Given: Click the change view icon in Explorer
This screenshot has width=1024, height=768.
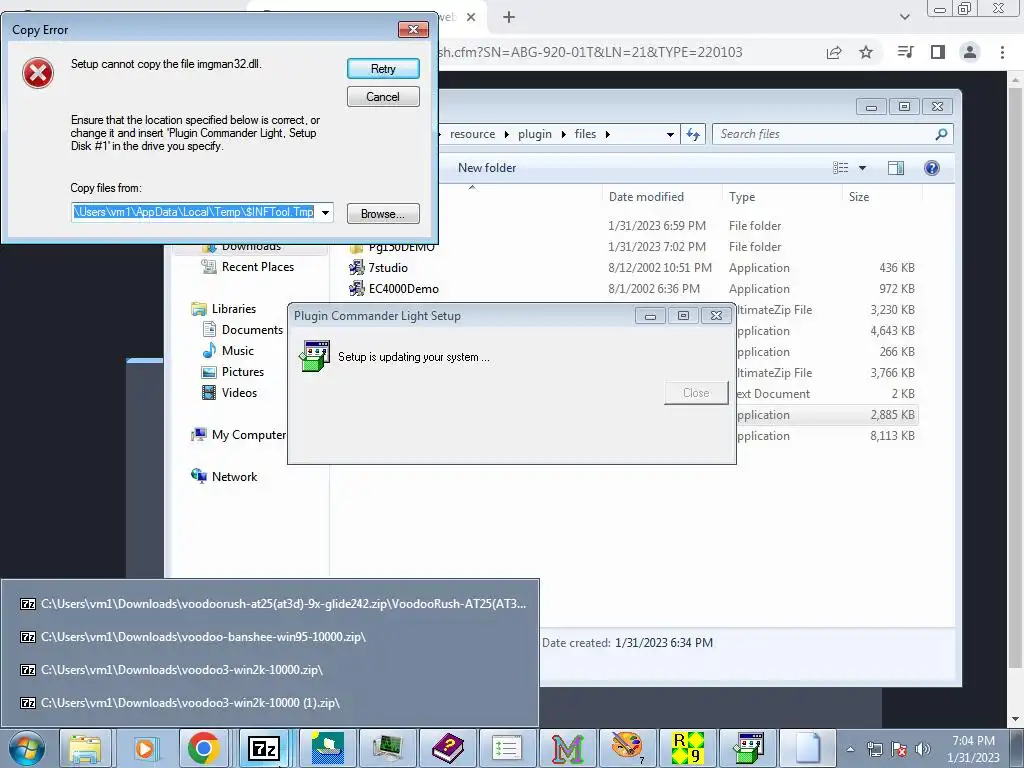Looking at the screenshot, I should click(x=840, y=168).
